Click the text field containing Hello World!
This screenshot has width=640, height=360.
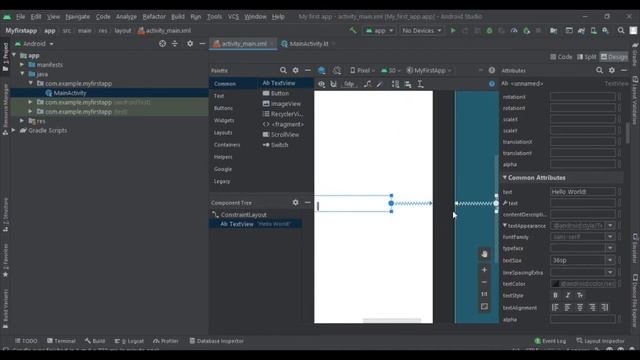click(x=582, y=191)
